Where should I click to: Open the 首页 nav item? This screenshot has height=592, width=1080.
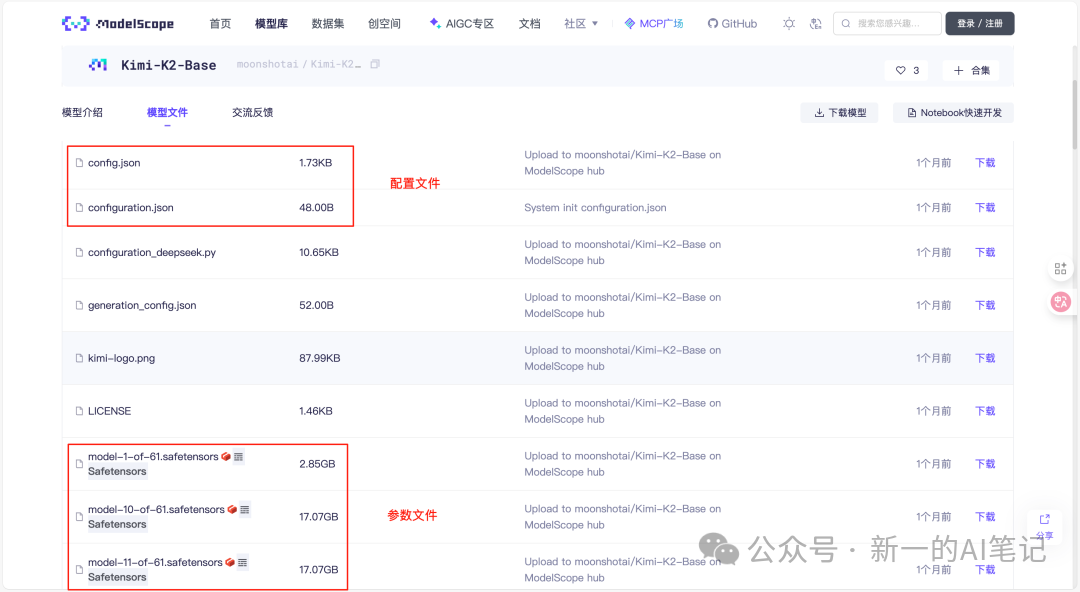tap(220, 23)
